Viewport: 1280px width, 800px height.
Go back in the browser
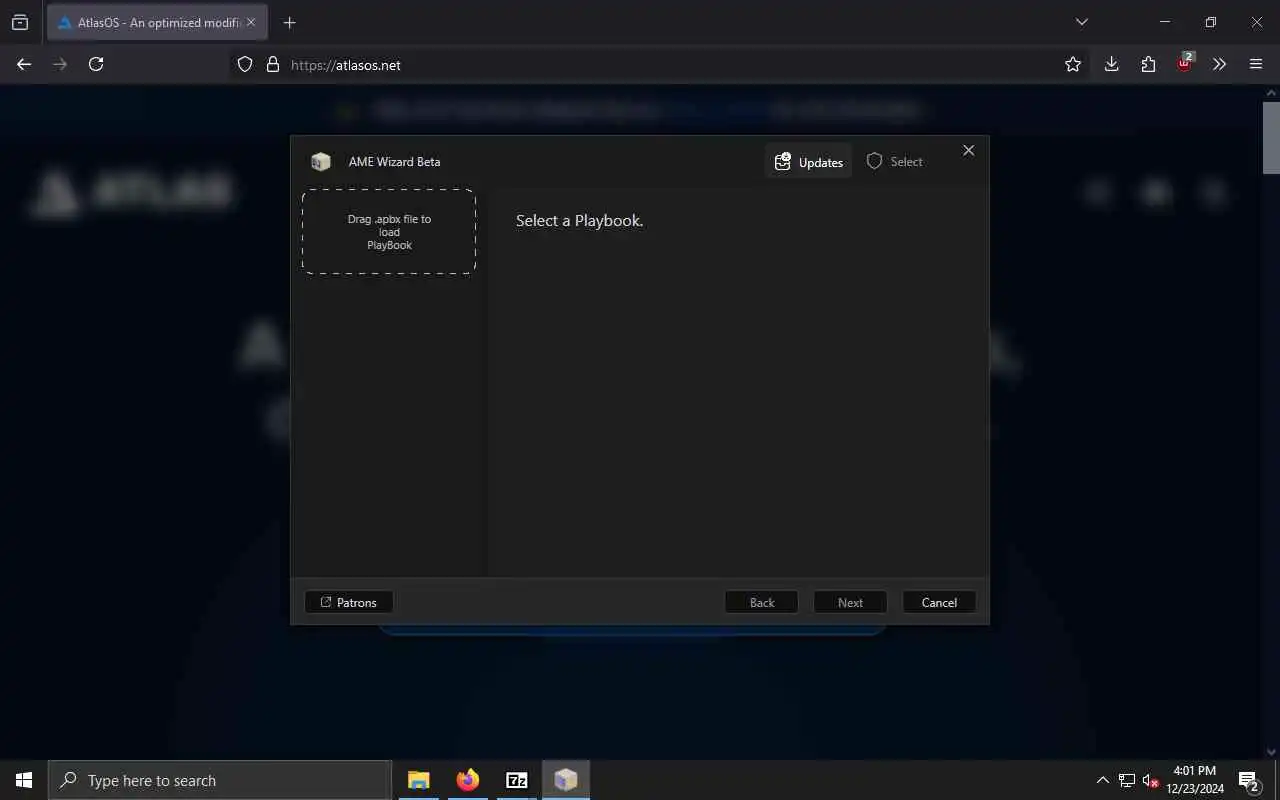pos(24,64)
